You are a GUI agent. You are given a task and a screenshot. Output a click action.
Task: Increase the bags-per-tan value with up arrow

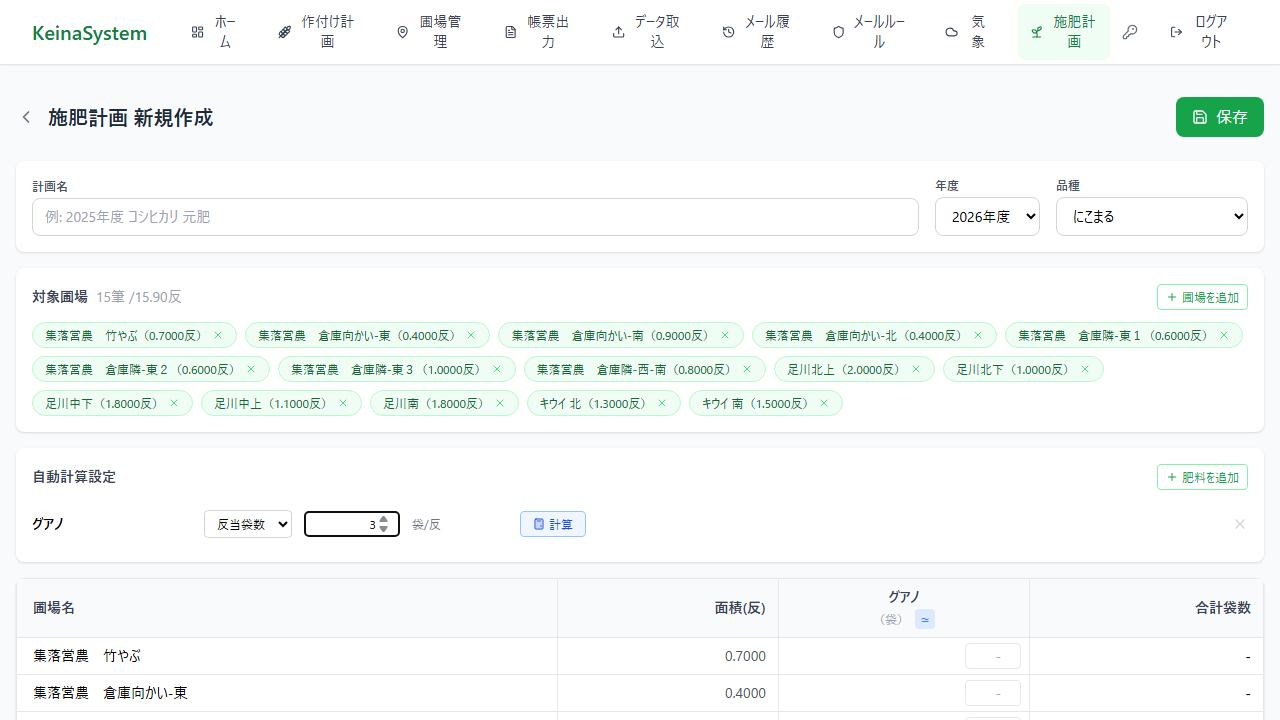(x=384, y=519)
